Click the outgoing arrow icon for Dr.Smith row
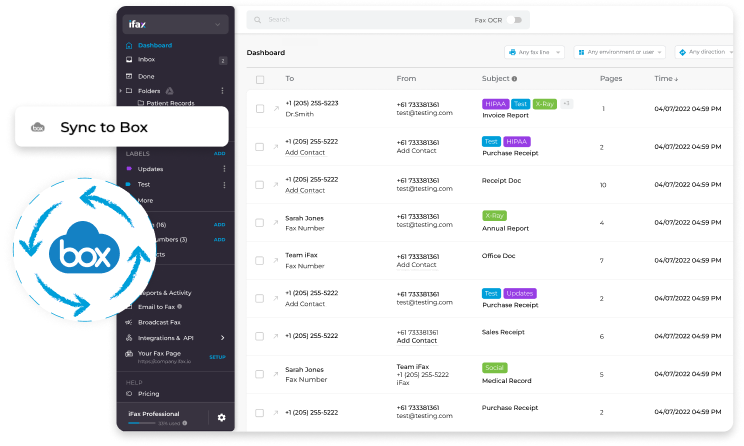Screen dimensions: 744x446 point(276,109)
